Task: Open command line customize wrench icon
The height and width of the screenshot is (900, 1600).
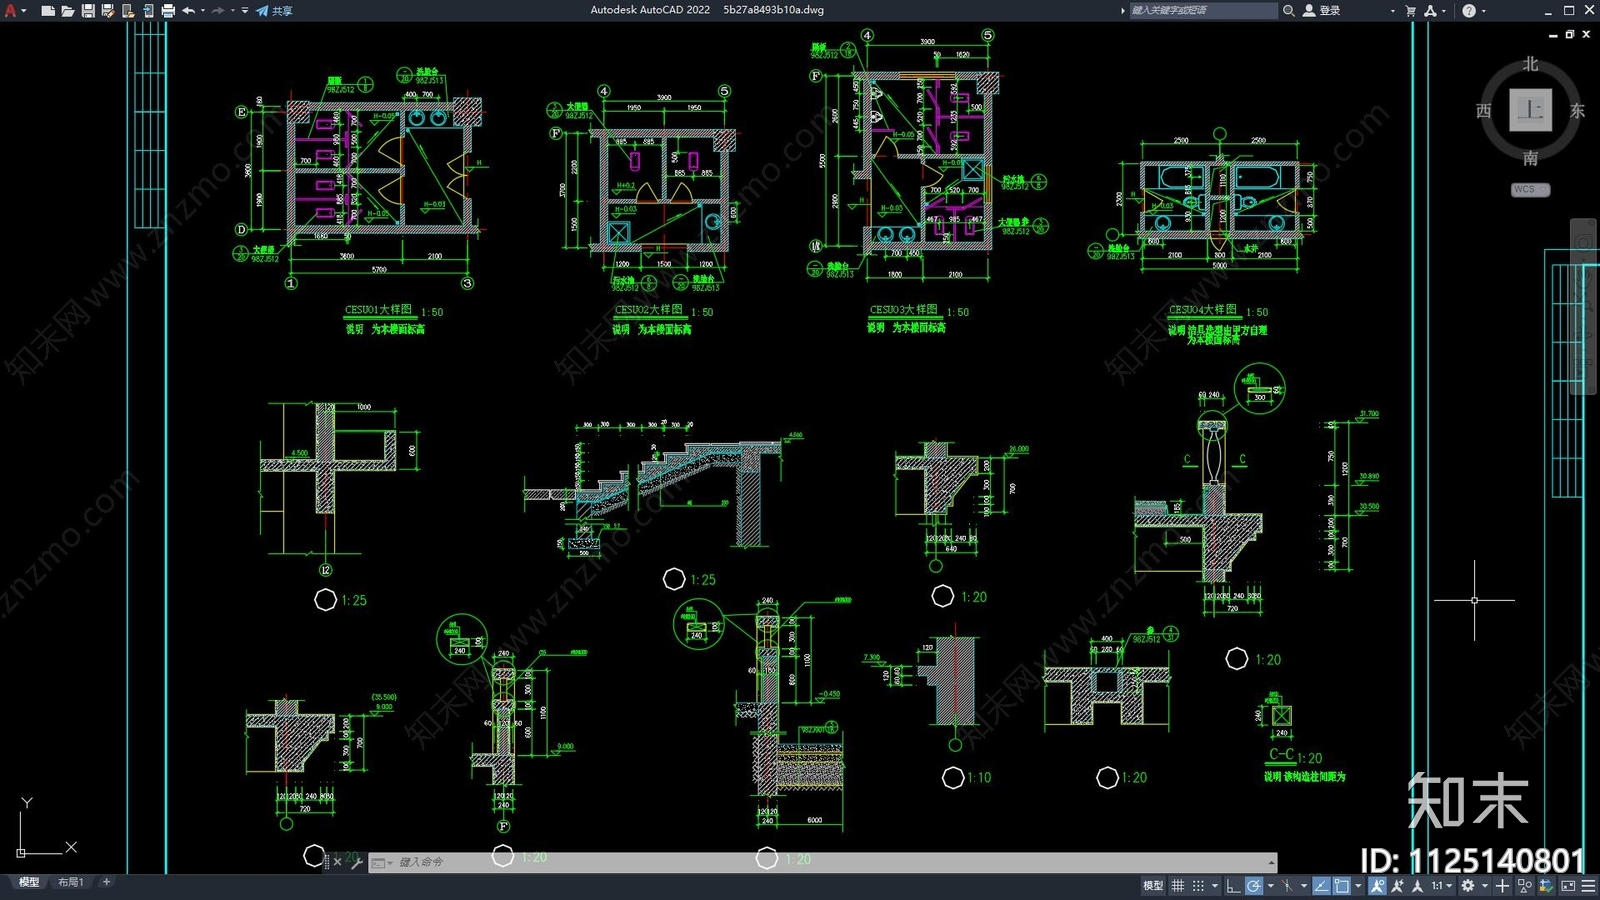Action: tap(356, 862)
